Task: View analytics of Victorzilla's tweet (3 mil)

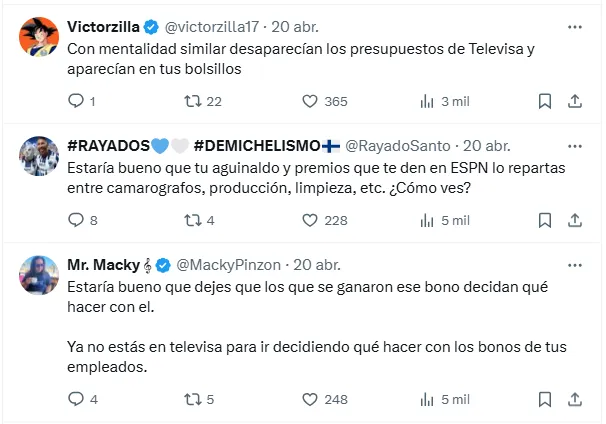Action: pyautogui.click(x=427, y=101)
